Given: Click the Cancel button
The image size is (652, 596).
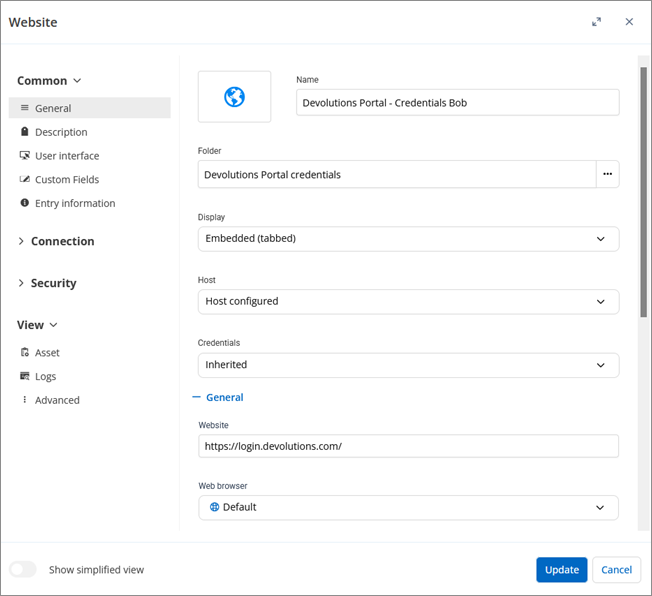Looking at the screenshot, I should pos(616,569).
